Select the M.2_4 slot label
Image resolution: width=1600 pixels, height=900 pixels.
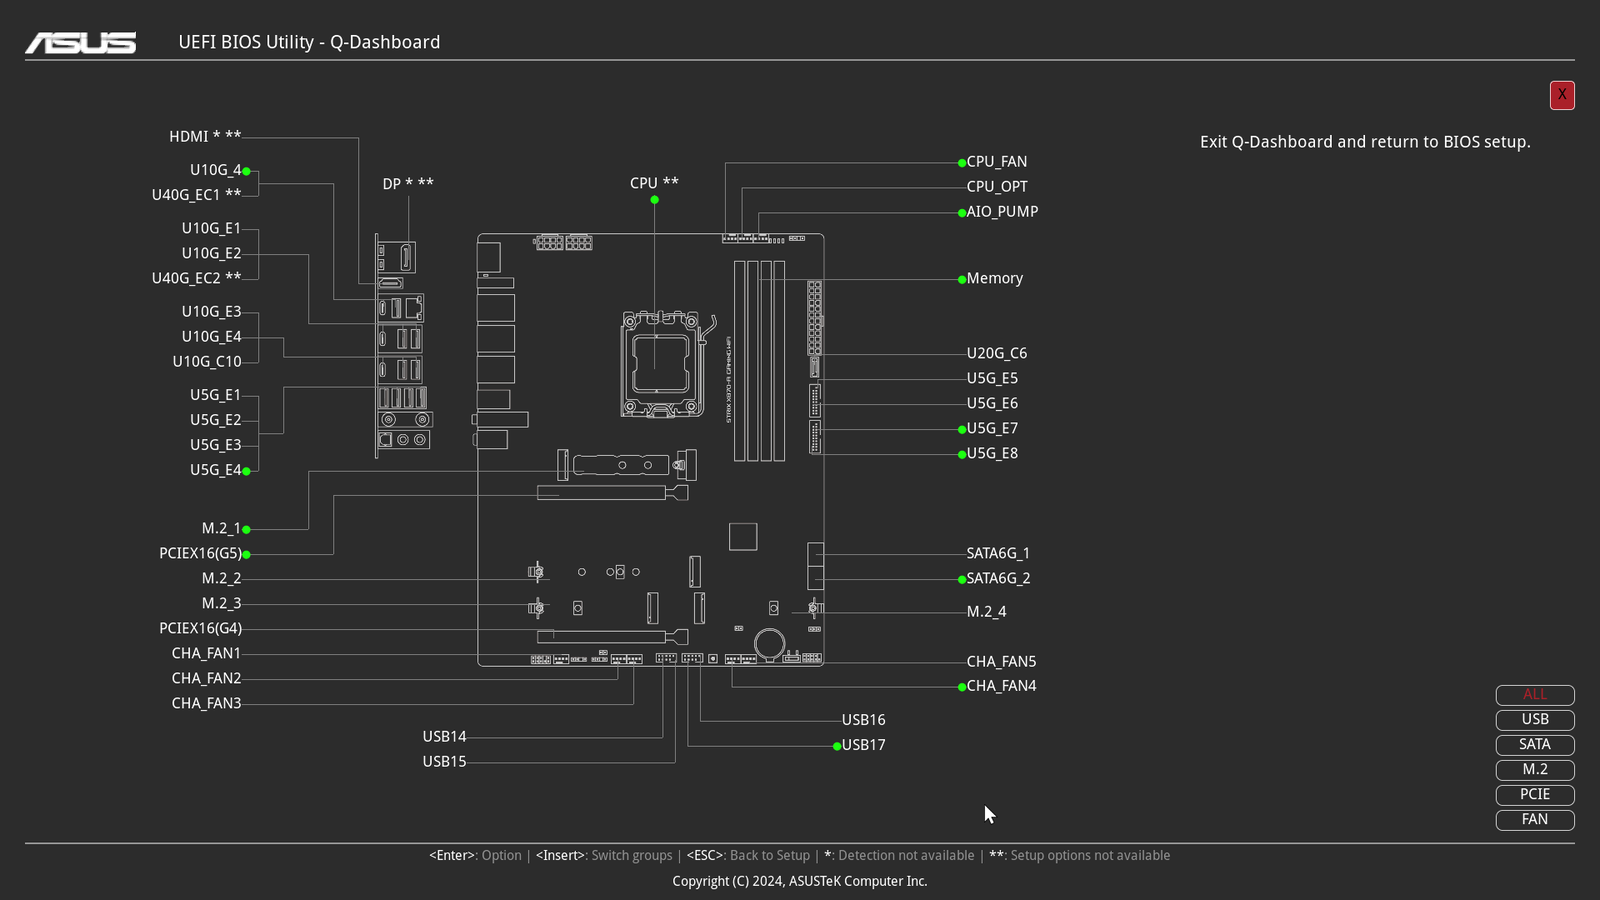[986, 612]
